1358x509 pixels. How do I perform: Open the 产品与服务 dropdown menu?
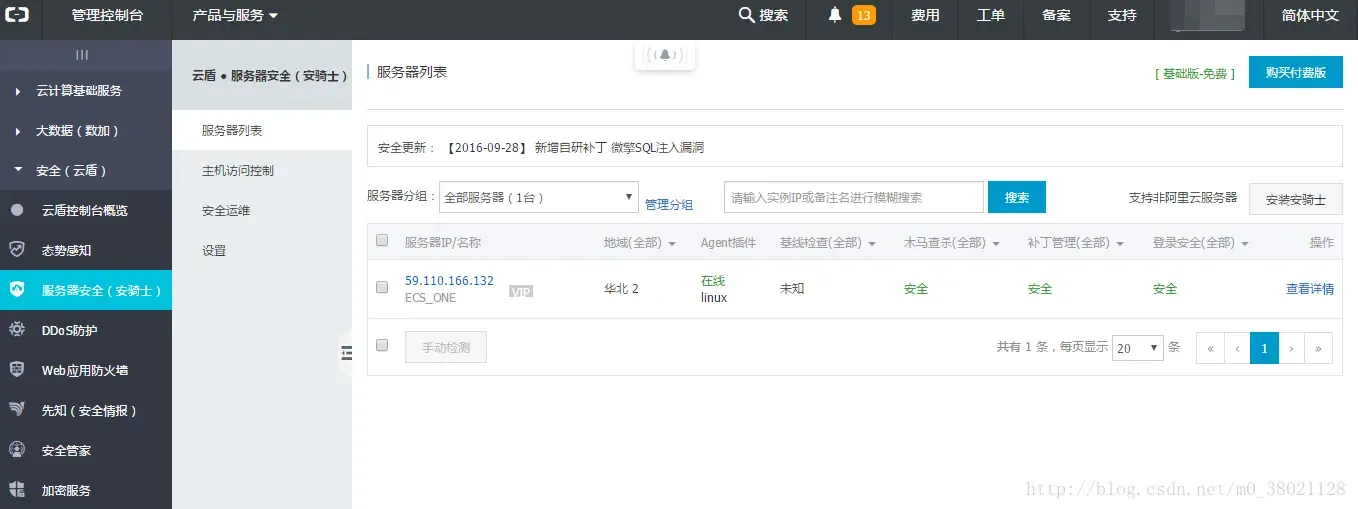235,15
